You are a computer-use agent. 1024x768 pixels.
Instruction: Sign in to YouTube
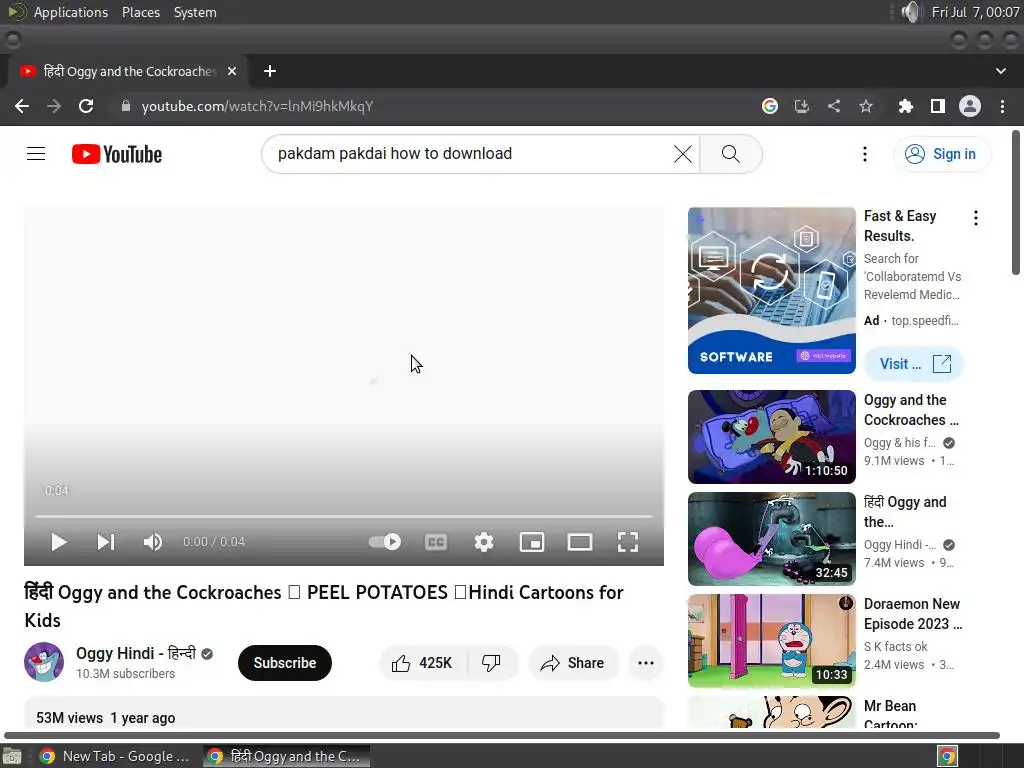(942, 154)
